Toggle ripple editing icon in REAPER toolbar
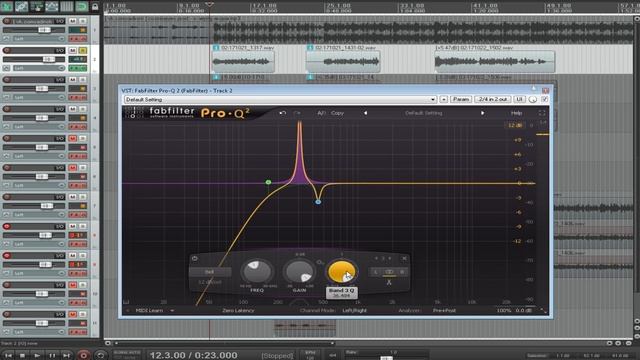 [36, 6]
